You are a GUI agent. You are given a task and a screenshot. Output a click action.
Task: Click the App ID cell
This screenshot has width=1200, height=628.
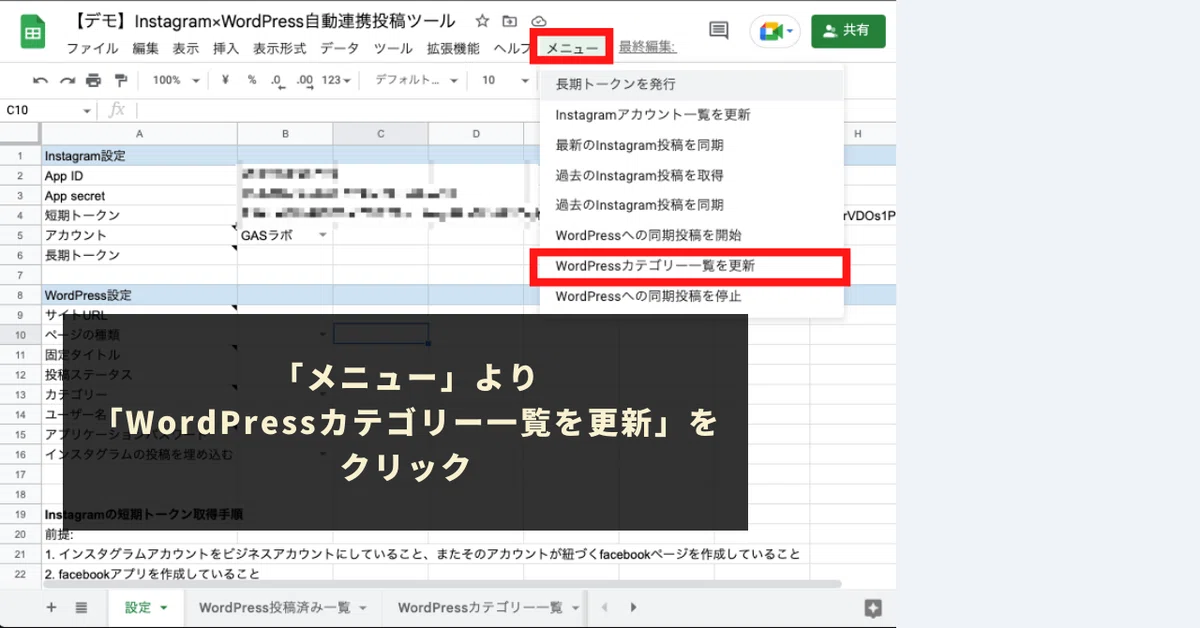139,176
